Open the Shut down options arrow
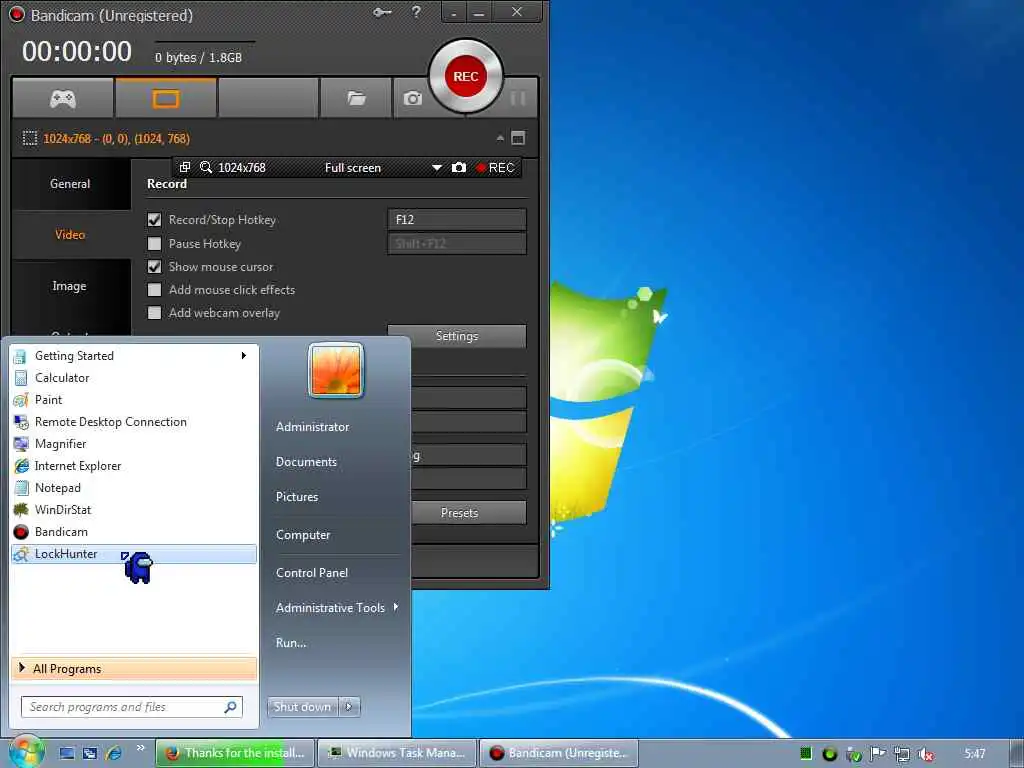Viewport: 1024px width, 768px height. (349, 707)
